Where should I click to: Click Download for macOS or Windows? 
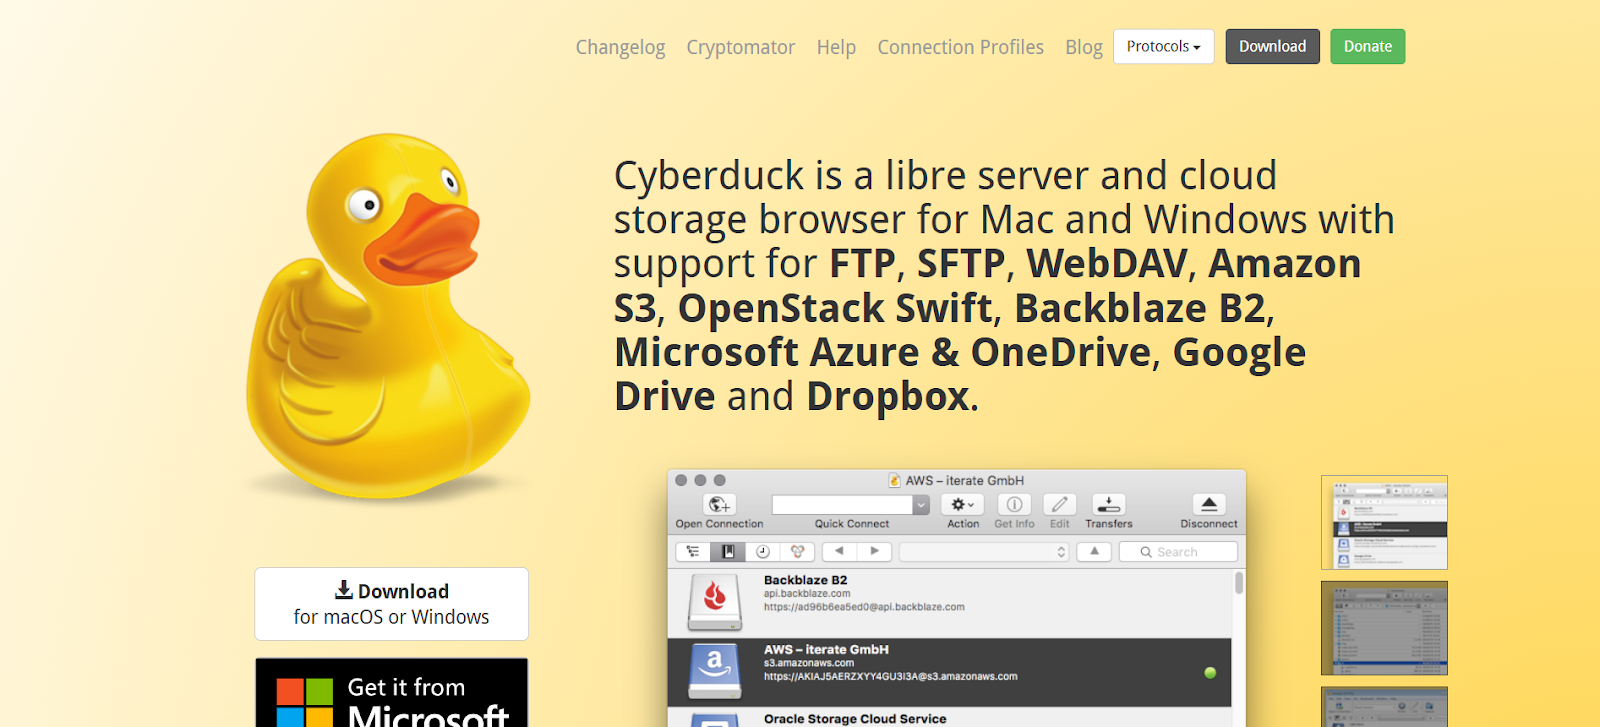pyautogui.click(x=391, y=604)
